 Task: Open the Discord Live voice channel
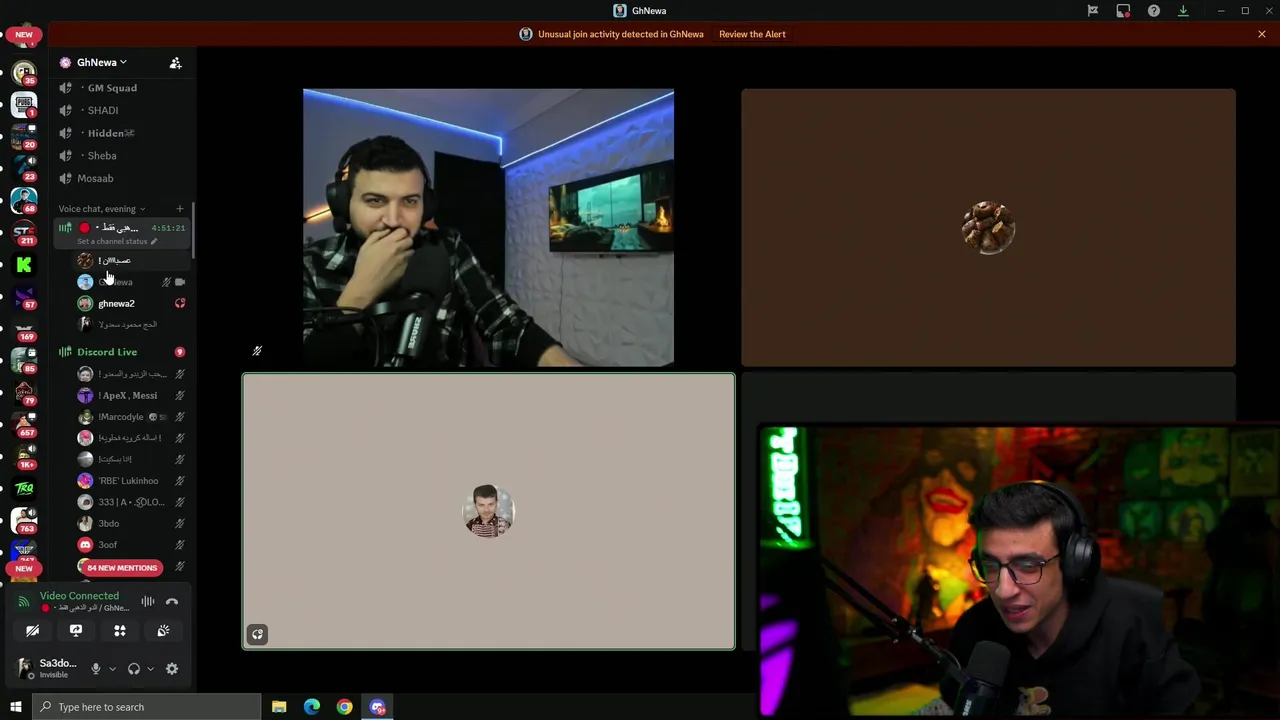[x=122, y=352]
